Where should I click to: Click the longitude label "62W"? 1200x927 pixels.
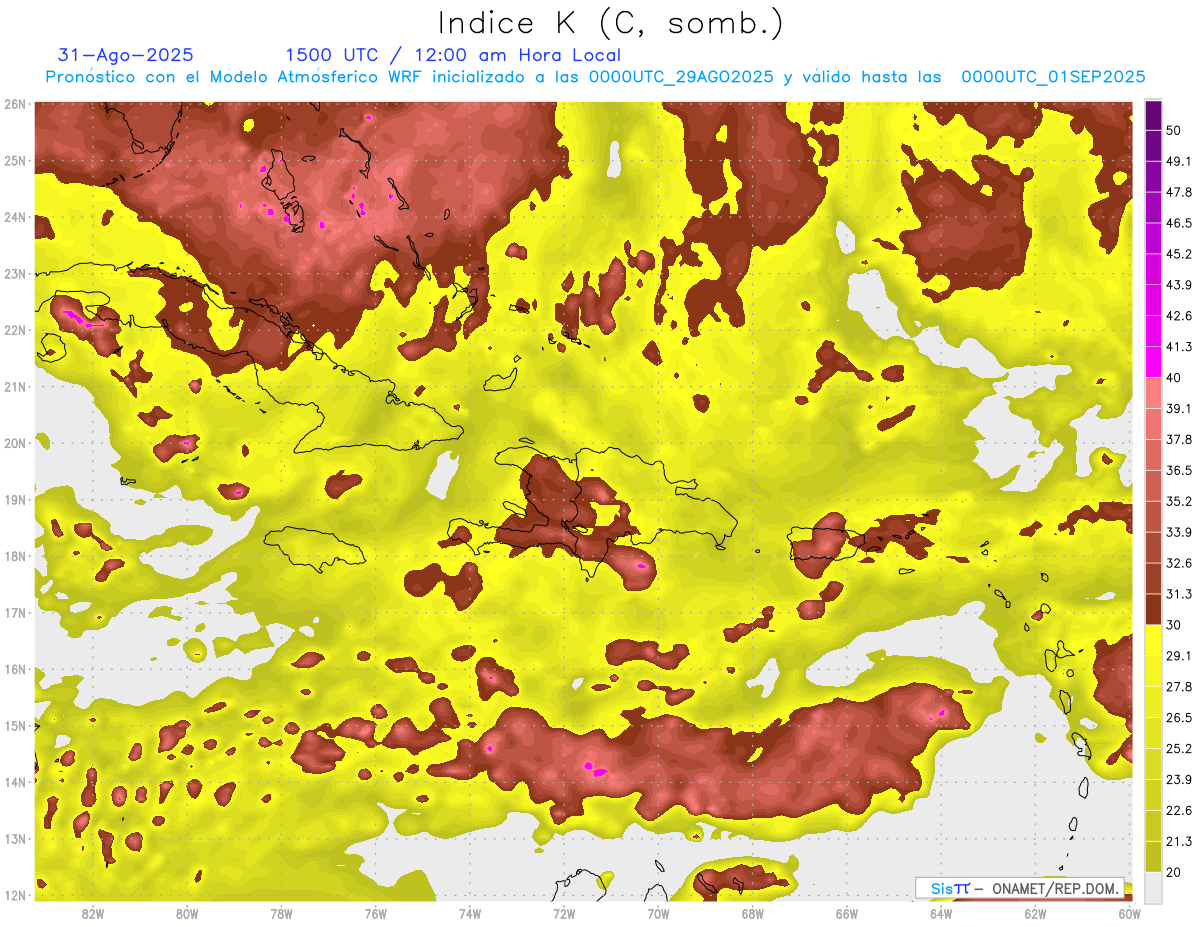pyautogui.click(x=1035, y=913)
